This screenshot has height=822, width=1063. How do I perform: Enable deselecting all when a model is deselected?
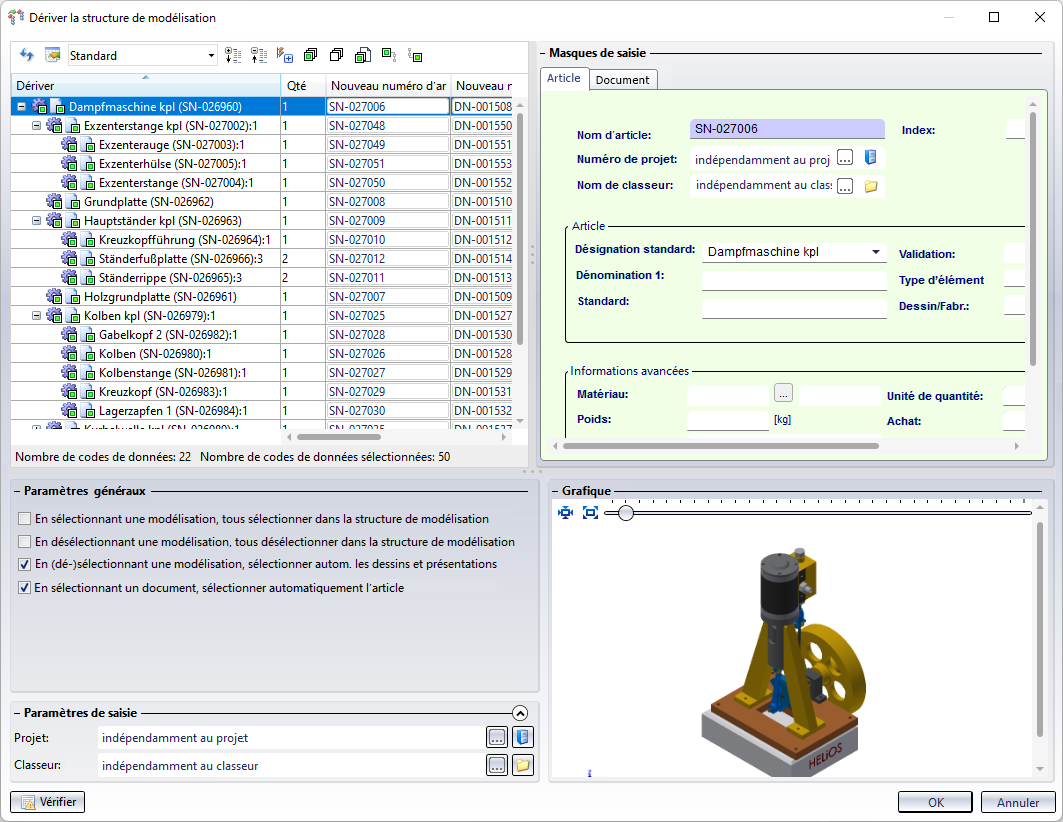(24, 542)
